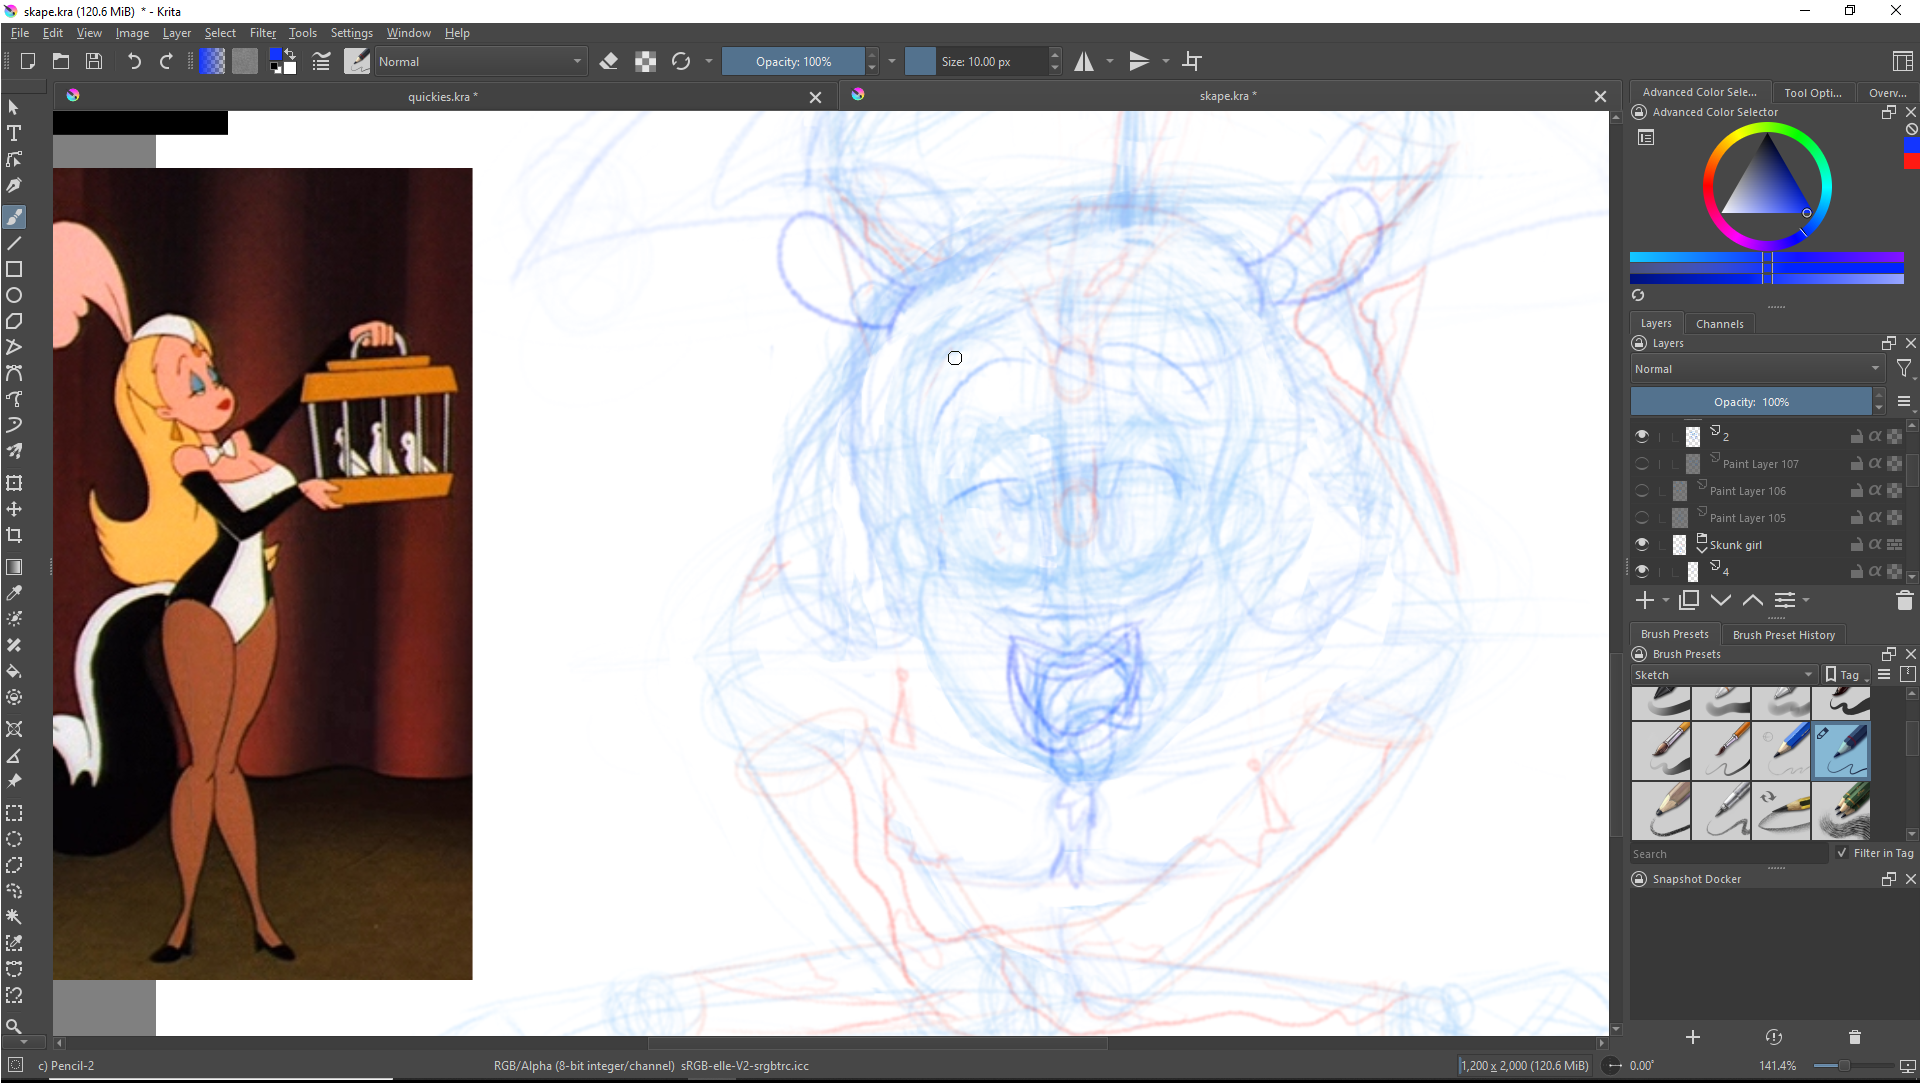Open the Brush Preset History tab
1920x1083 pixels.
point(1783,635)
